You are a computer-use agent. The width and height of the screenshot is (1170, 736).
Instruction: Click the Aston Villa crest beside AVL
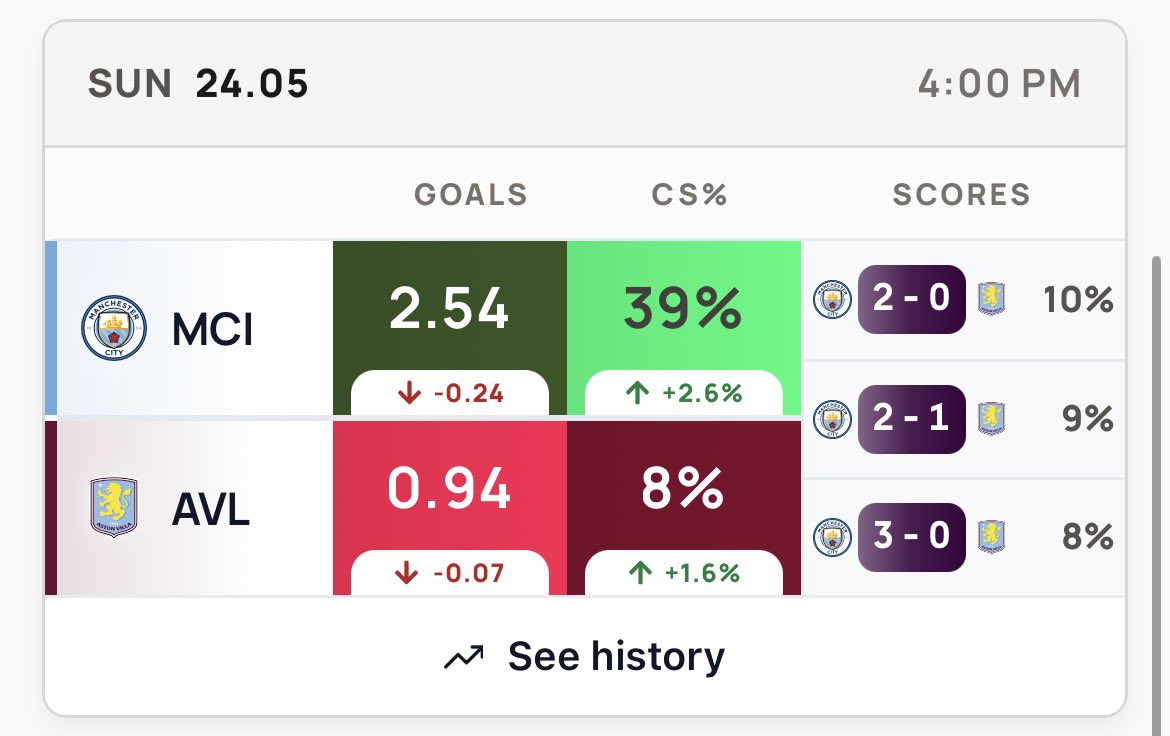[x=113, y=508]
